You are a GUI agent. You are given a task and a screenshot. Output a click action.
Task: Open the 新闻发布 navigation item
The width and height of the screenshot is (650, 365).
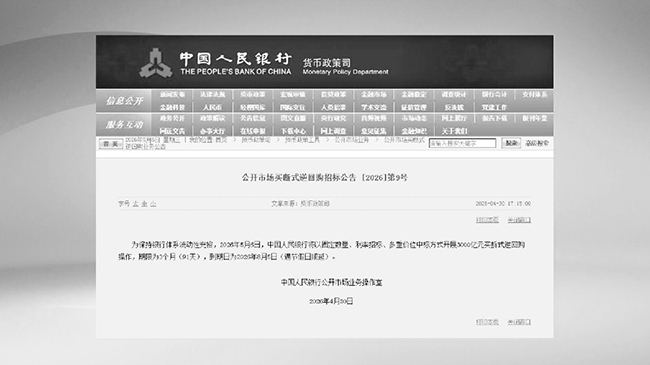point(172,95)
